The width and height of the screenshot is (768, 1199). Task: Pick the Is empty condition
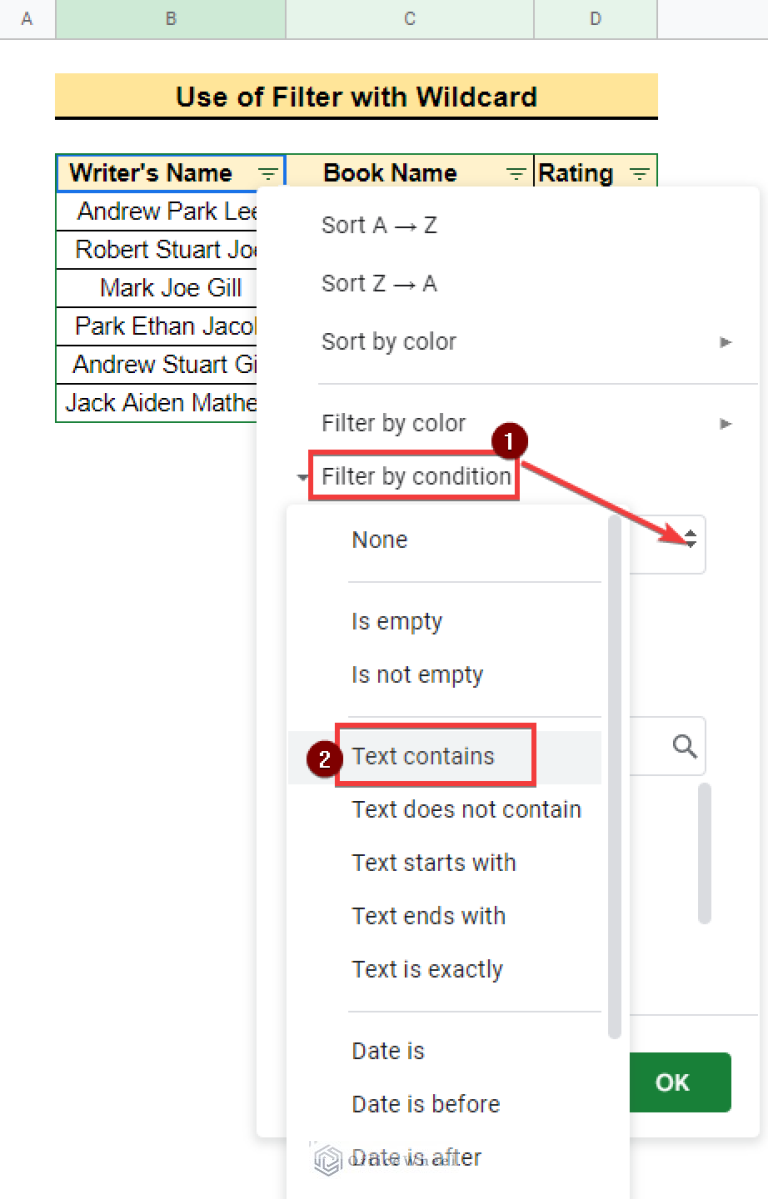[x=397, y=622]
